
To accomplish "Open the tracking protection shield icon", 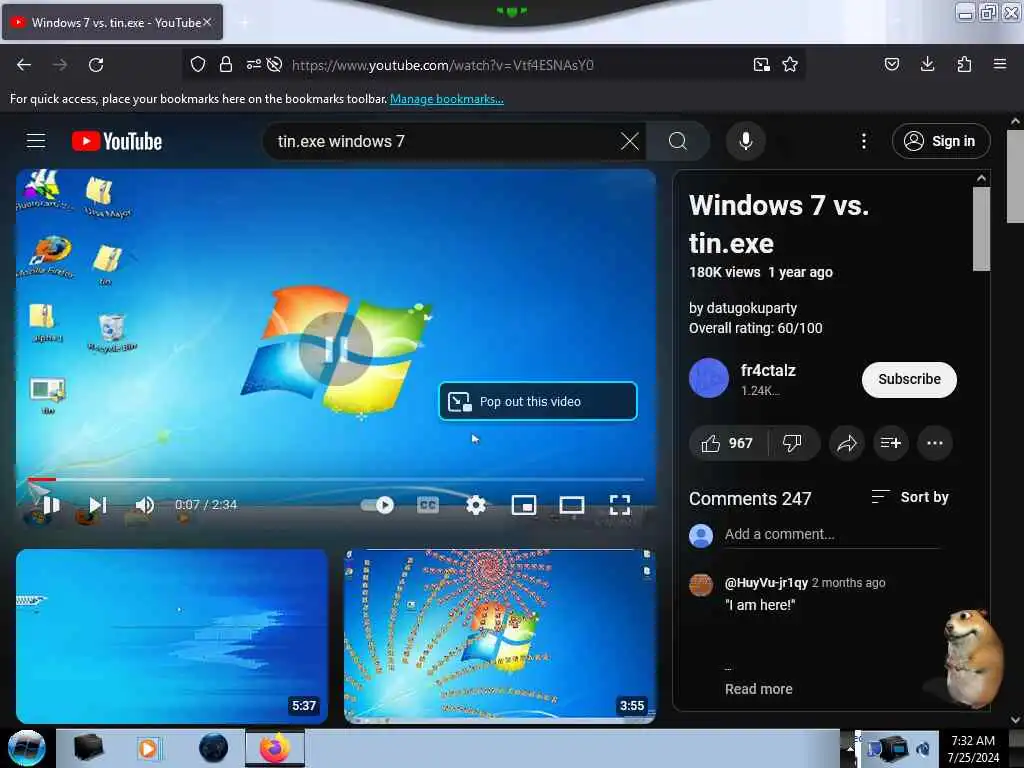I will [x=198, y=64].
